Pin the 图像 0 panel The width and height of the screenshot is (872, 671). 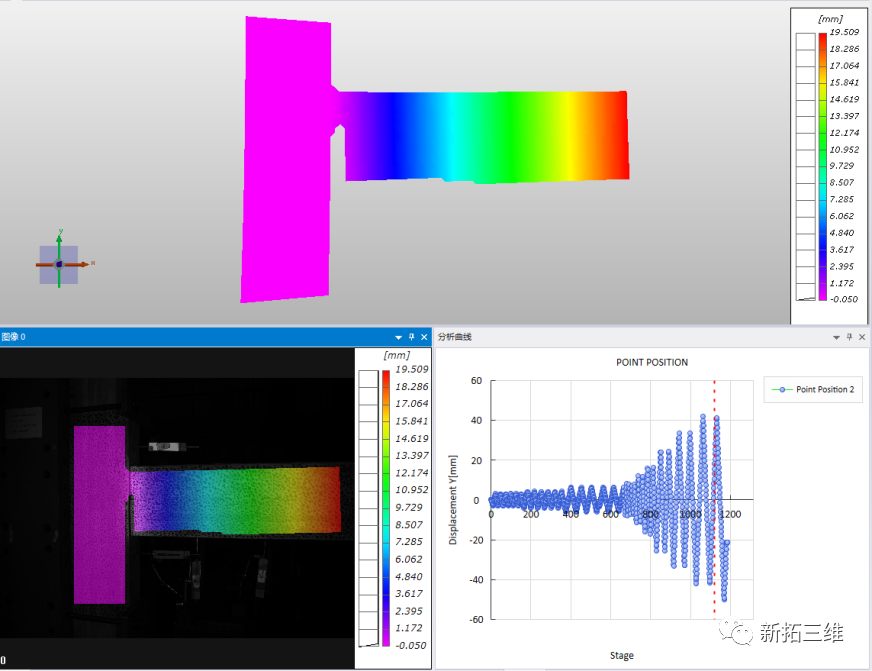412,337
